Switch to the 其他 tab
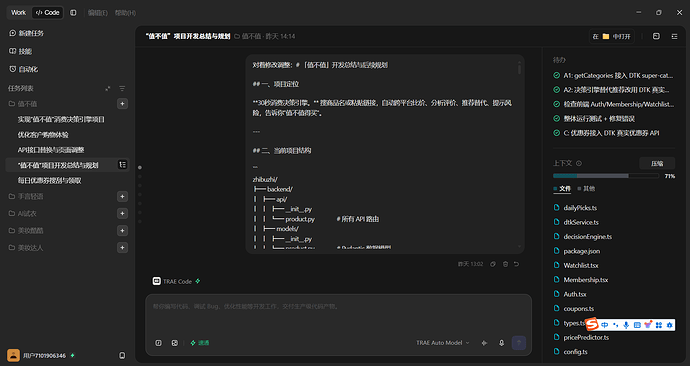 click(x=586, y=189)
